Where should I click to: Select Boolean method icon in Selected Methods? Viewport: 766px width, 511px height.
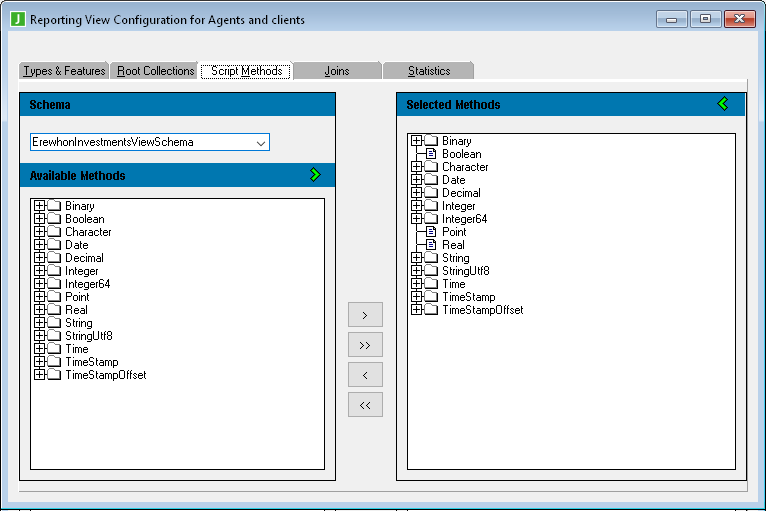(x=432, y=154)
